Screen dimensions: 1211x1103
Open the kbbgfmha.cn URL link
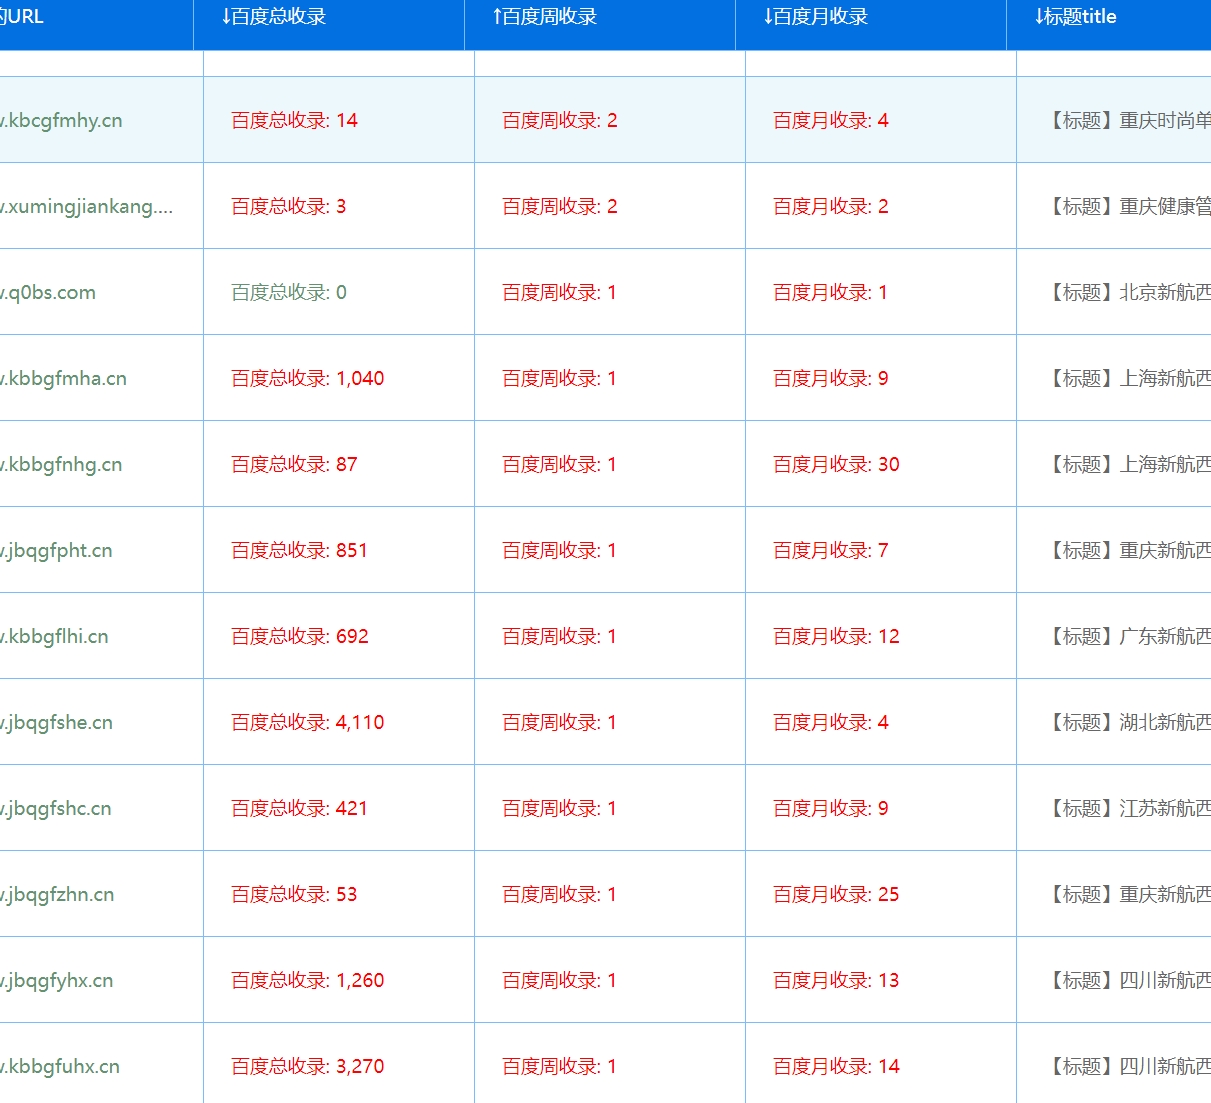coord(63,378)
